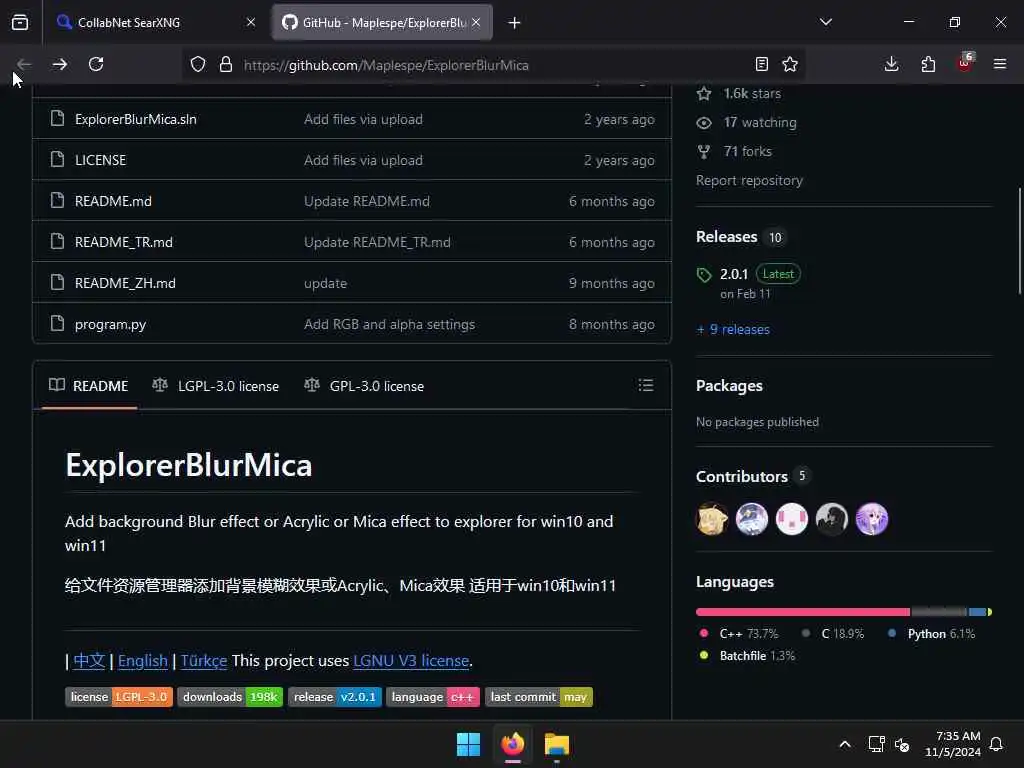1024x768 pixels.
Task: List all tabs dropdown arrow
Action: pos(826,22)
